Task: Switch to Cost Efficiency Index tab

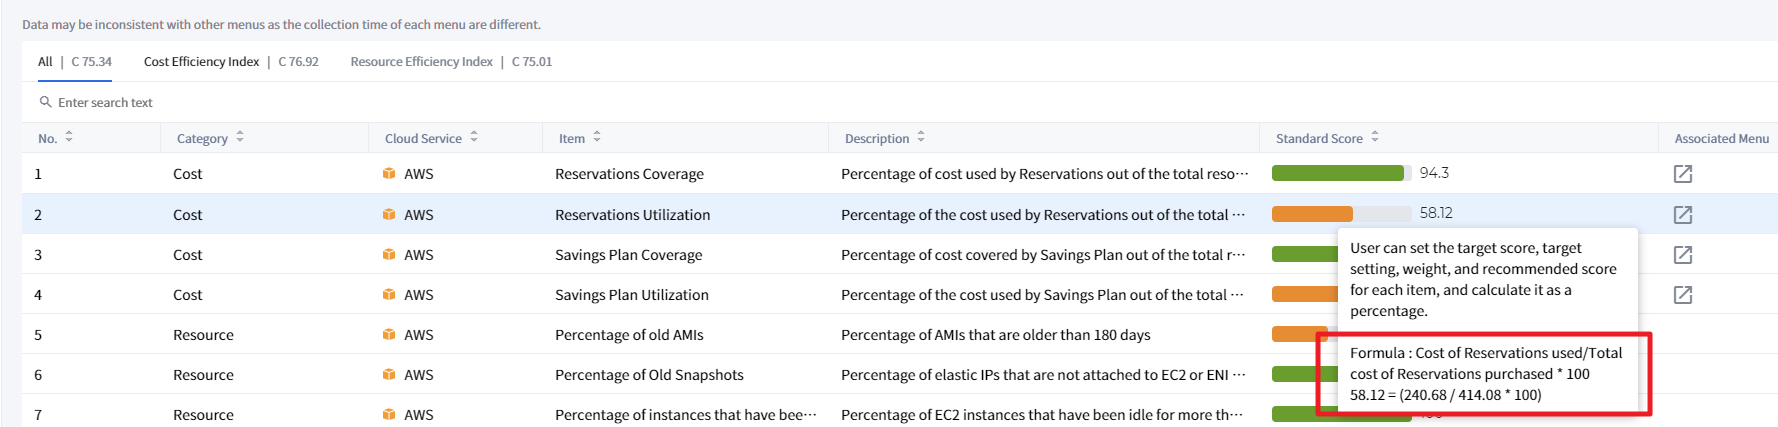Action: point(201,62)
